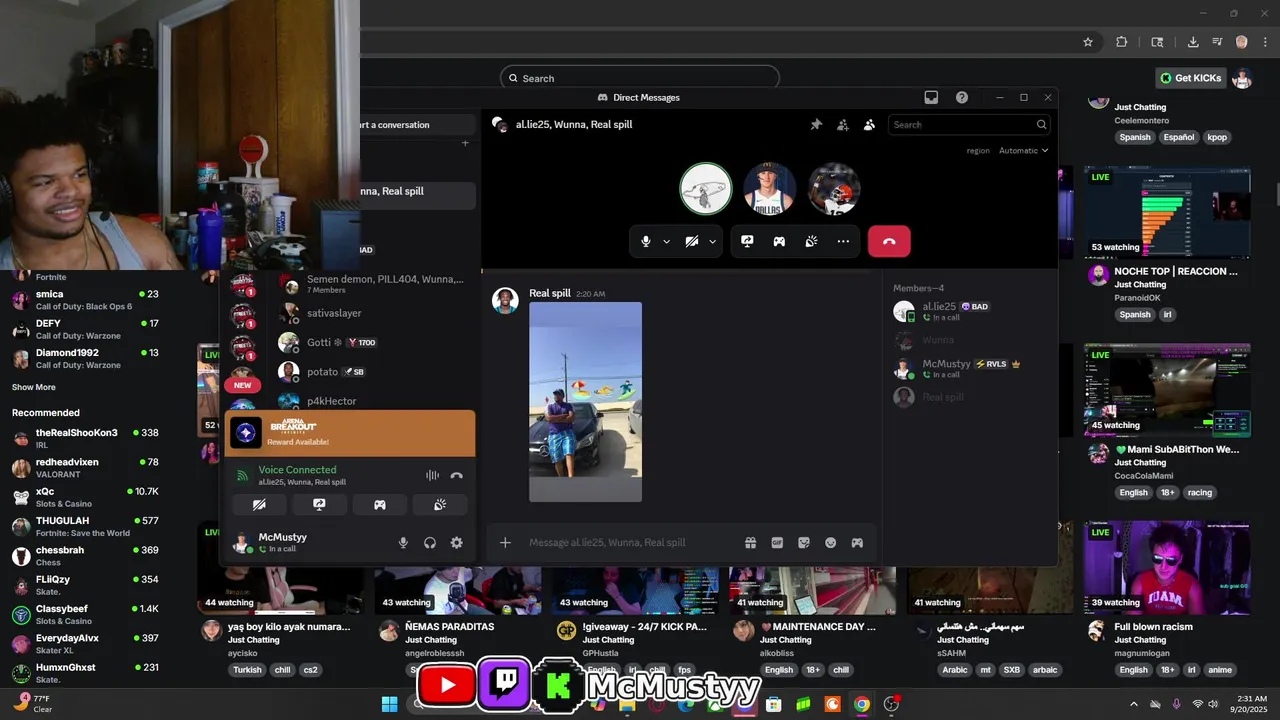Open group DM Semen demon, PILL404, Wunna
This screenshot has height=720, width=1280.
click(x=374, y=284)
